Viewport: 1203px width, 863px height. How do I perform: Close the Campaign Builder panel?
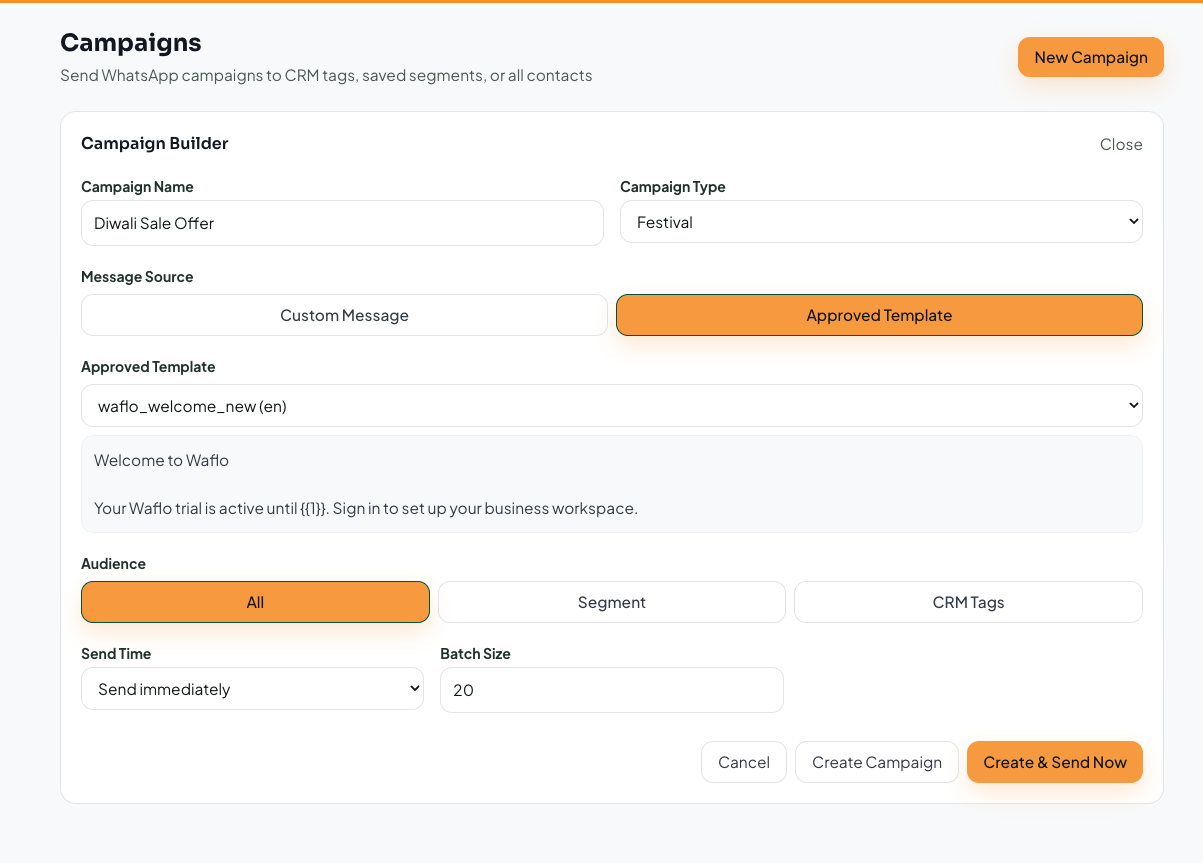1121,144
